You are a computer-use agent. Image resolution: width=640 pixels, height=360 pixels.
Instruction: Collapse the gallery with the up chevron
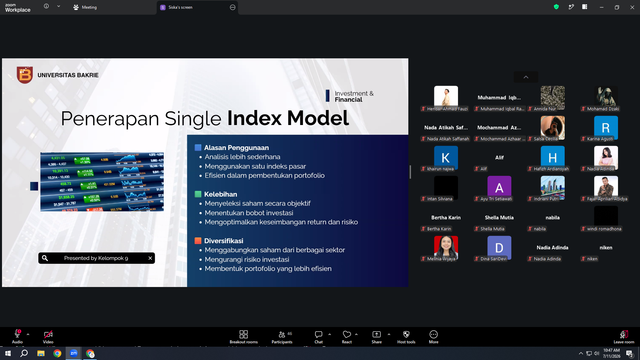526,77
